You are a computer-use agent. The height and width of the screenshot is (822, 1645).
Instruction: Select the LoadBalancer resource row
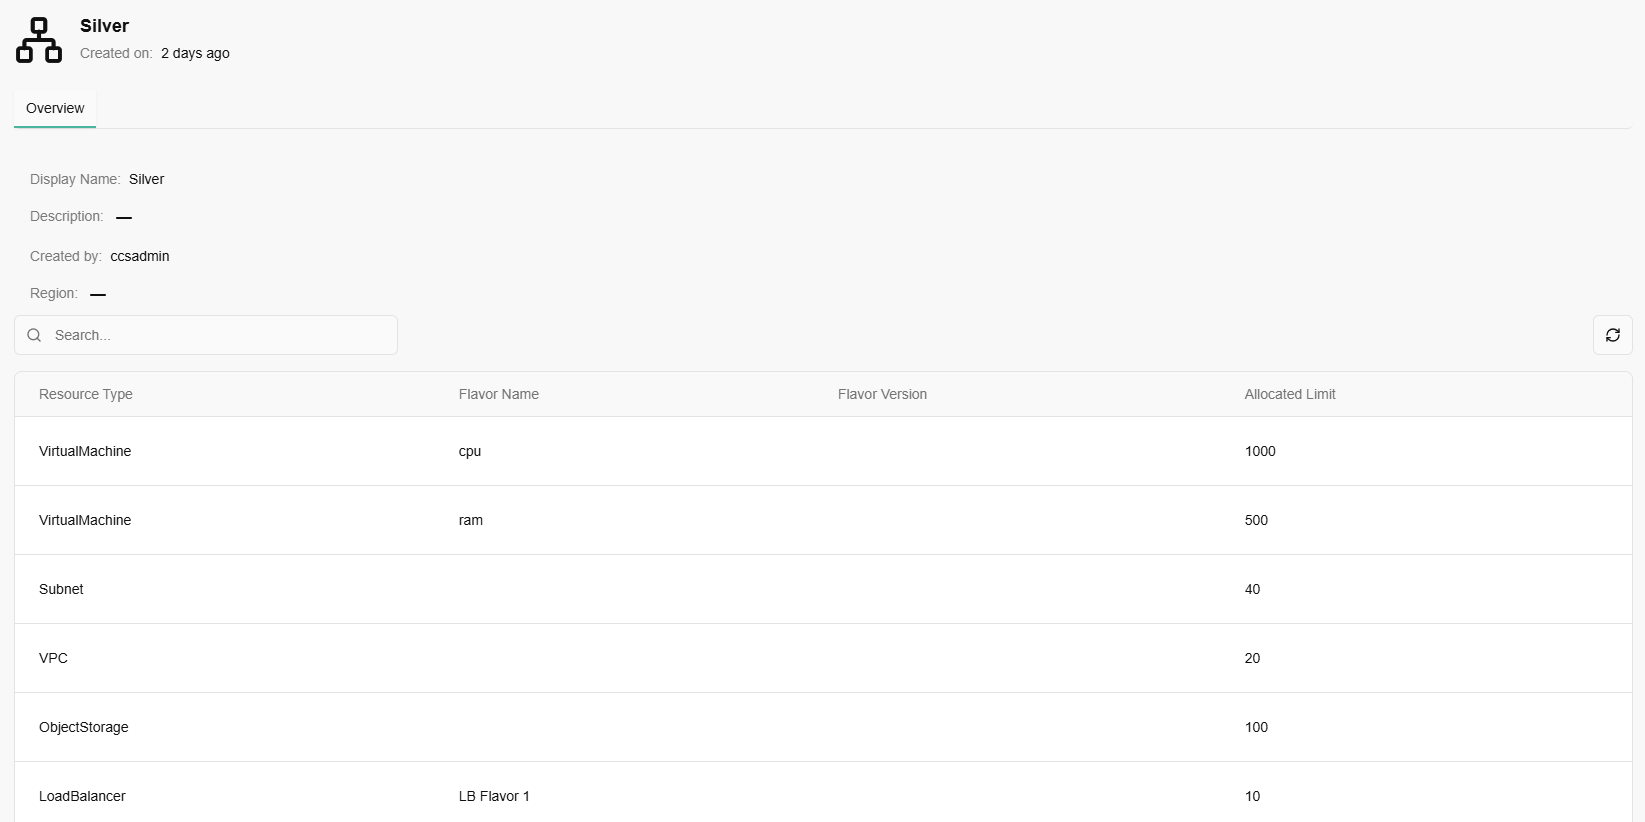(x=82, y=796)
